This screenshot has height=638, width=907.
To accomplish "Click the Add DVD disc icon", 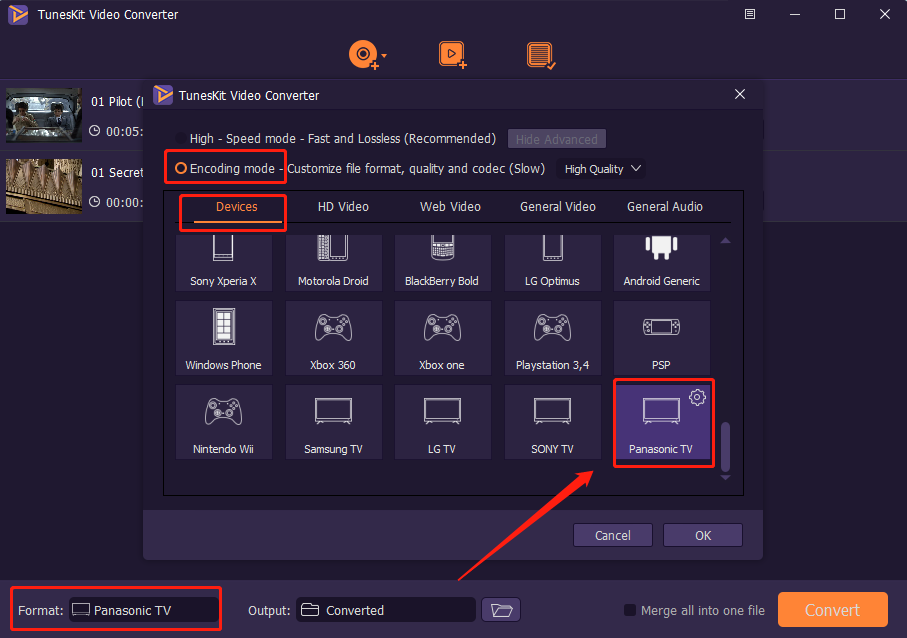I will 363,55.
